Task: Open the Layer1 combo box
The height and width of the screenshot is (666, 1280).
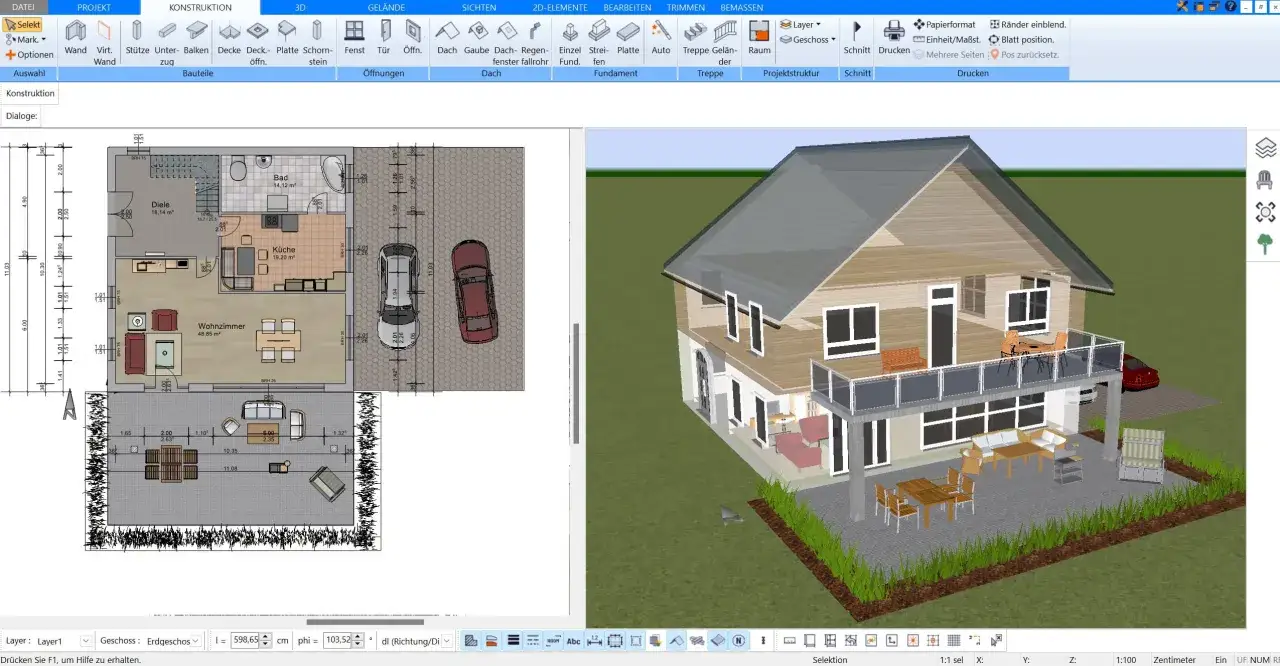Action: [64, 640]
